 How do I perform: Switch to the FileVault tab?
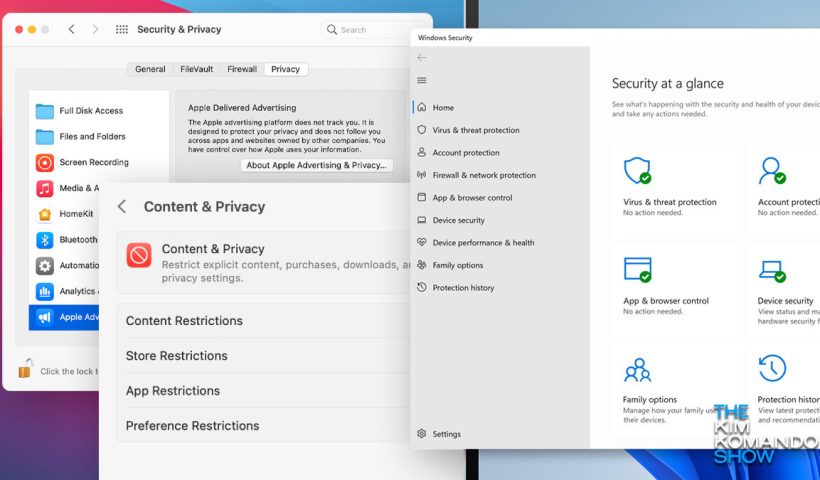[x=197, y=69]
